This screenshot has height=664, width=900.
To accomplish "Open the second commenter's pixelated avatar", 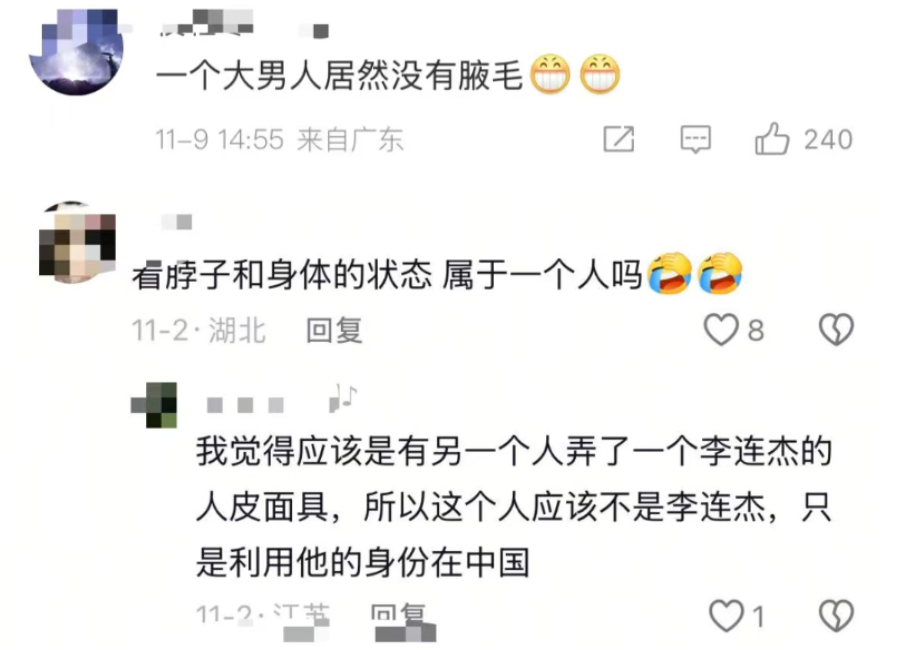I will [x=77, y=242].
